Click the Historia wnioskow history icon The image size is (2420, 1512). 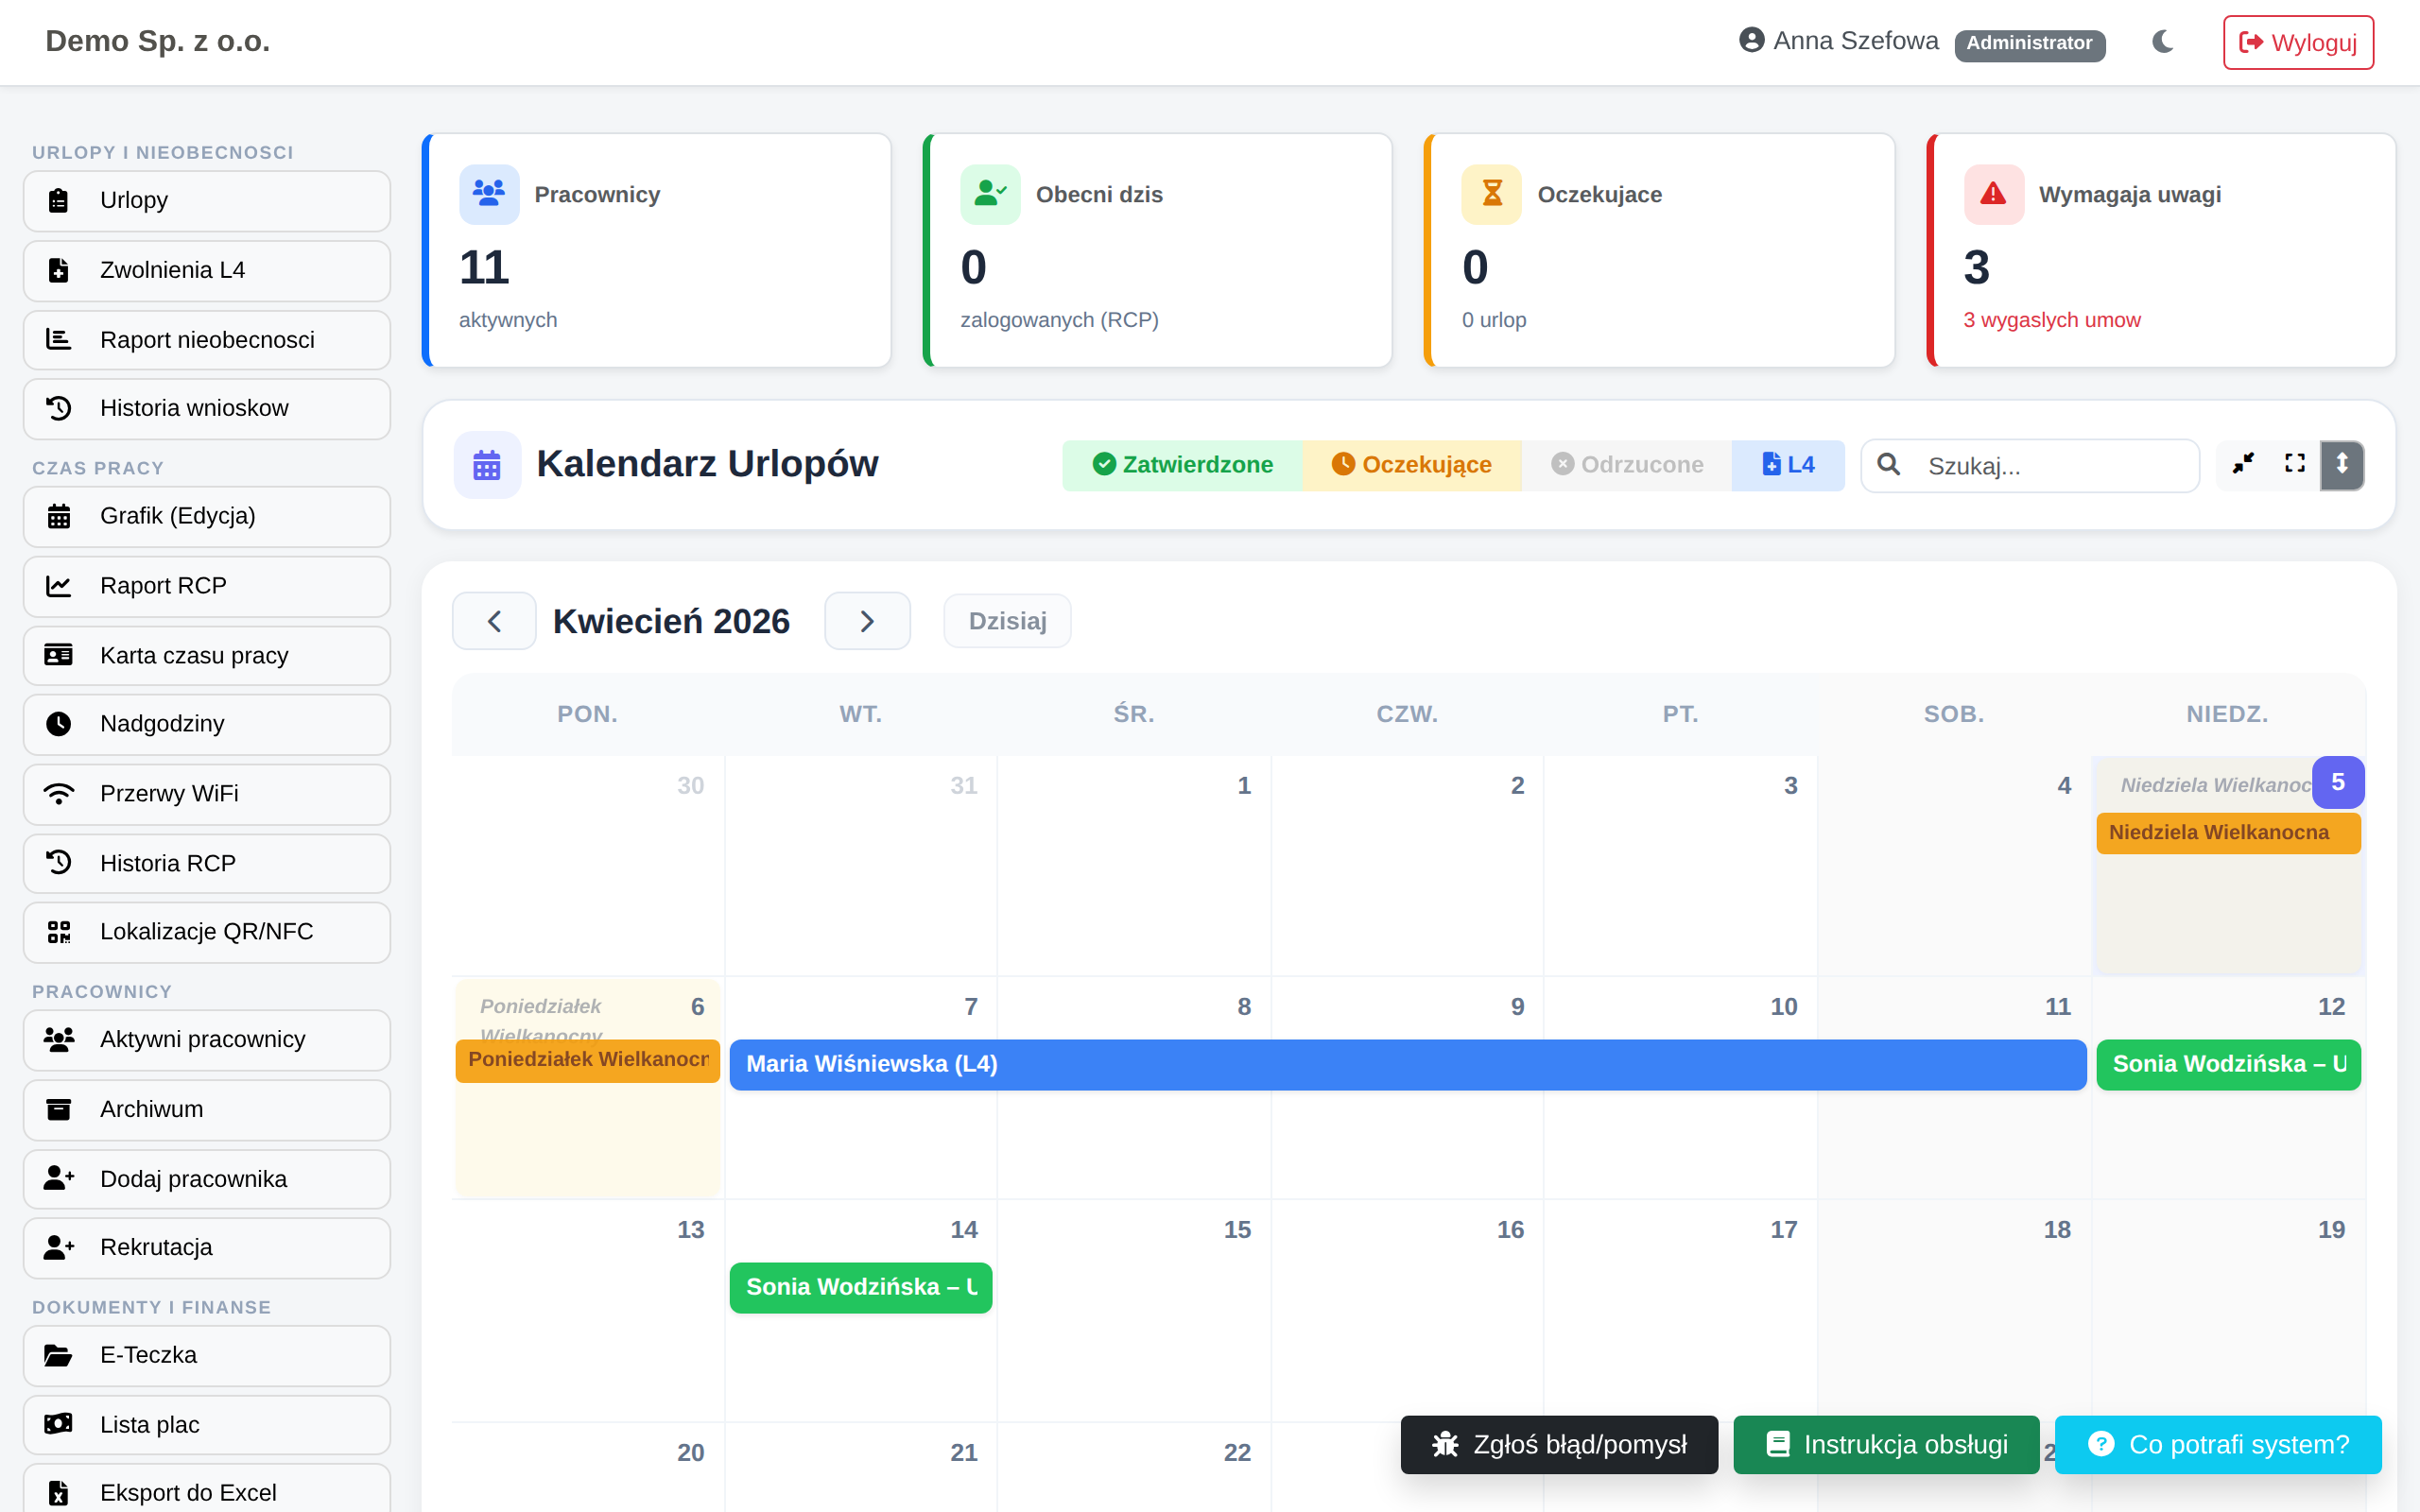pyautogui.click(x=59, y=408)
